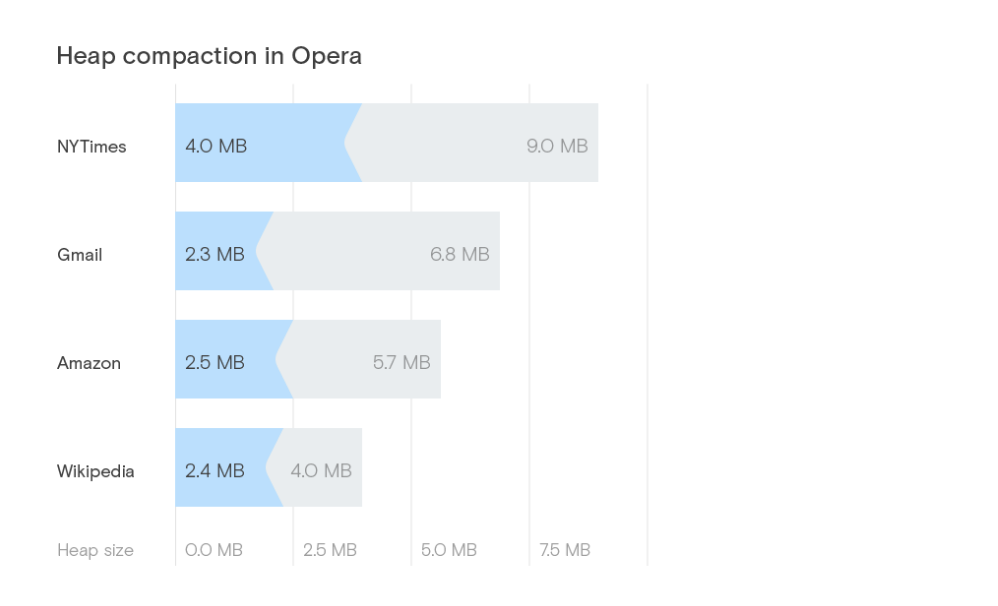
Task: Click the 2.5 MB axis tick label
Action: 330,550
